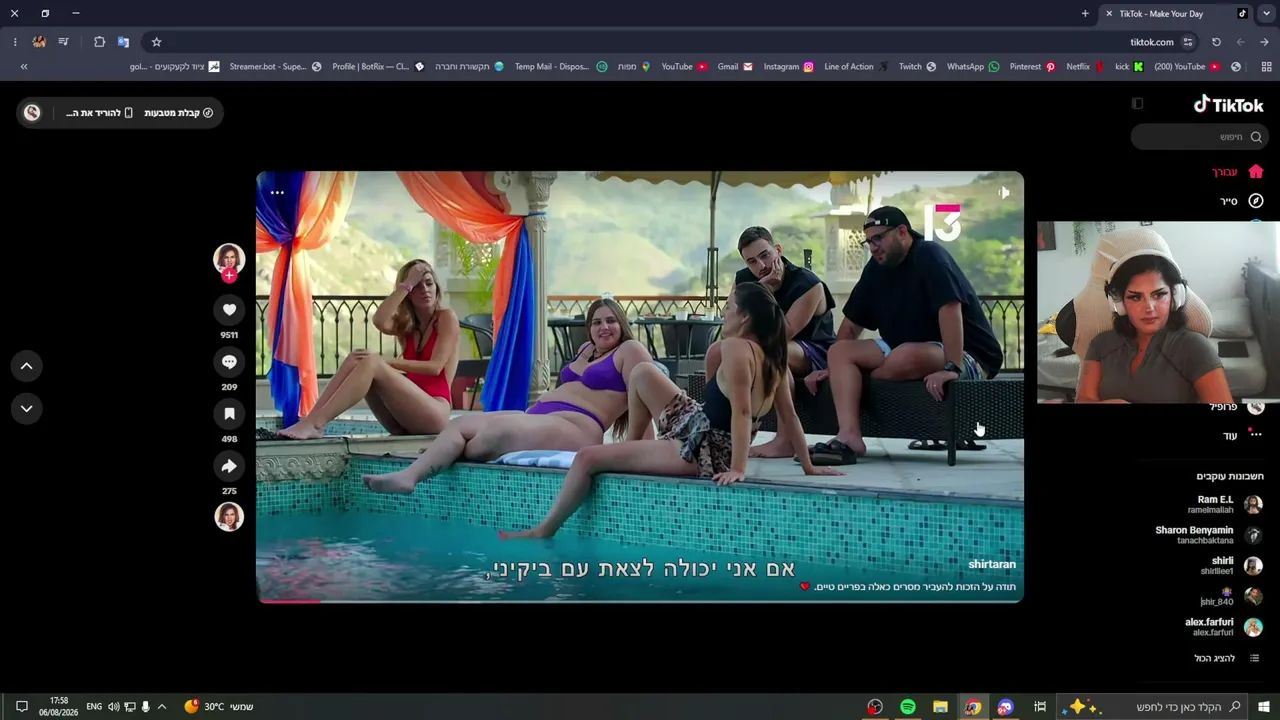Show hidden system tray icons
1280x720 pixels.
pos(162,707)
